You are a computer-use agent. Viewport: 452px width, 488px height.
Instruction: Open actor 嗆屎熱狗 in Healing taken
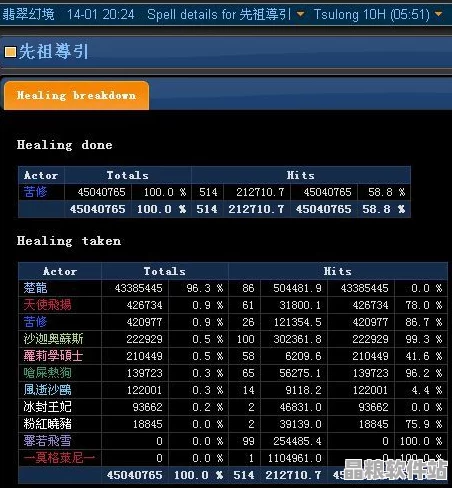tap(47, 373)
